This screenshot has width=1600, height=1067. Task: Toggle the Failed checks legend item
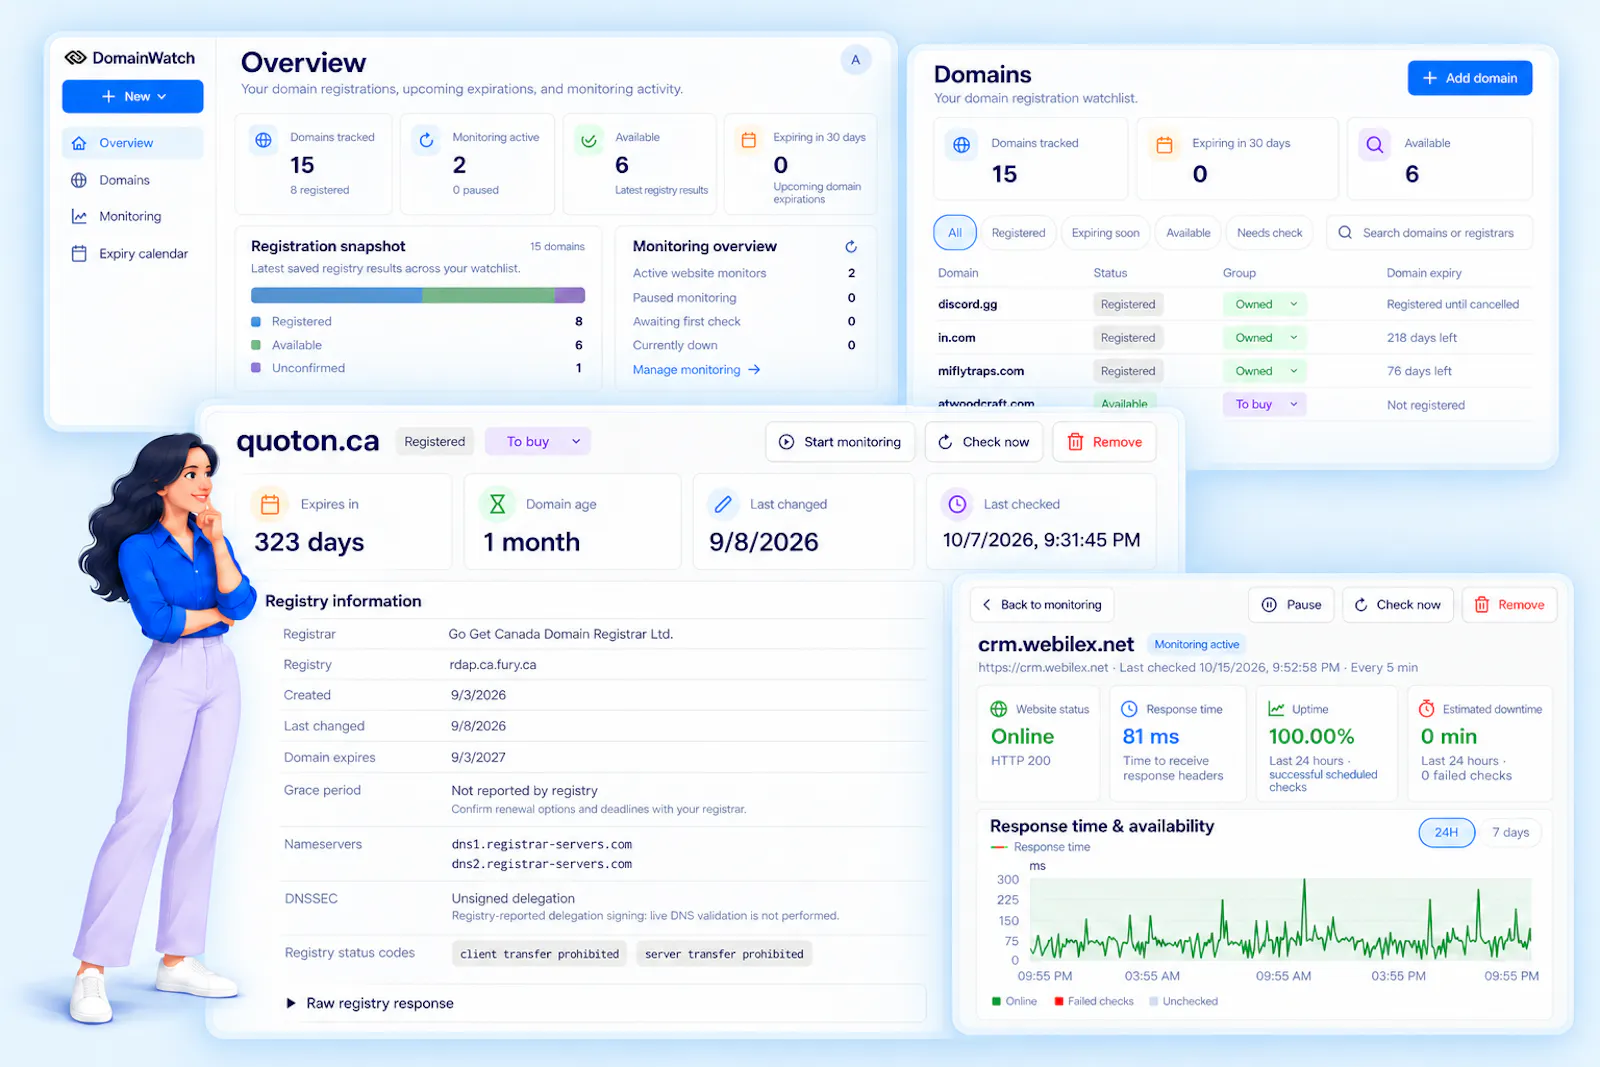click(1094, 1001)
